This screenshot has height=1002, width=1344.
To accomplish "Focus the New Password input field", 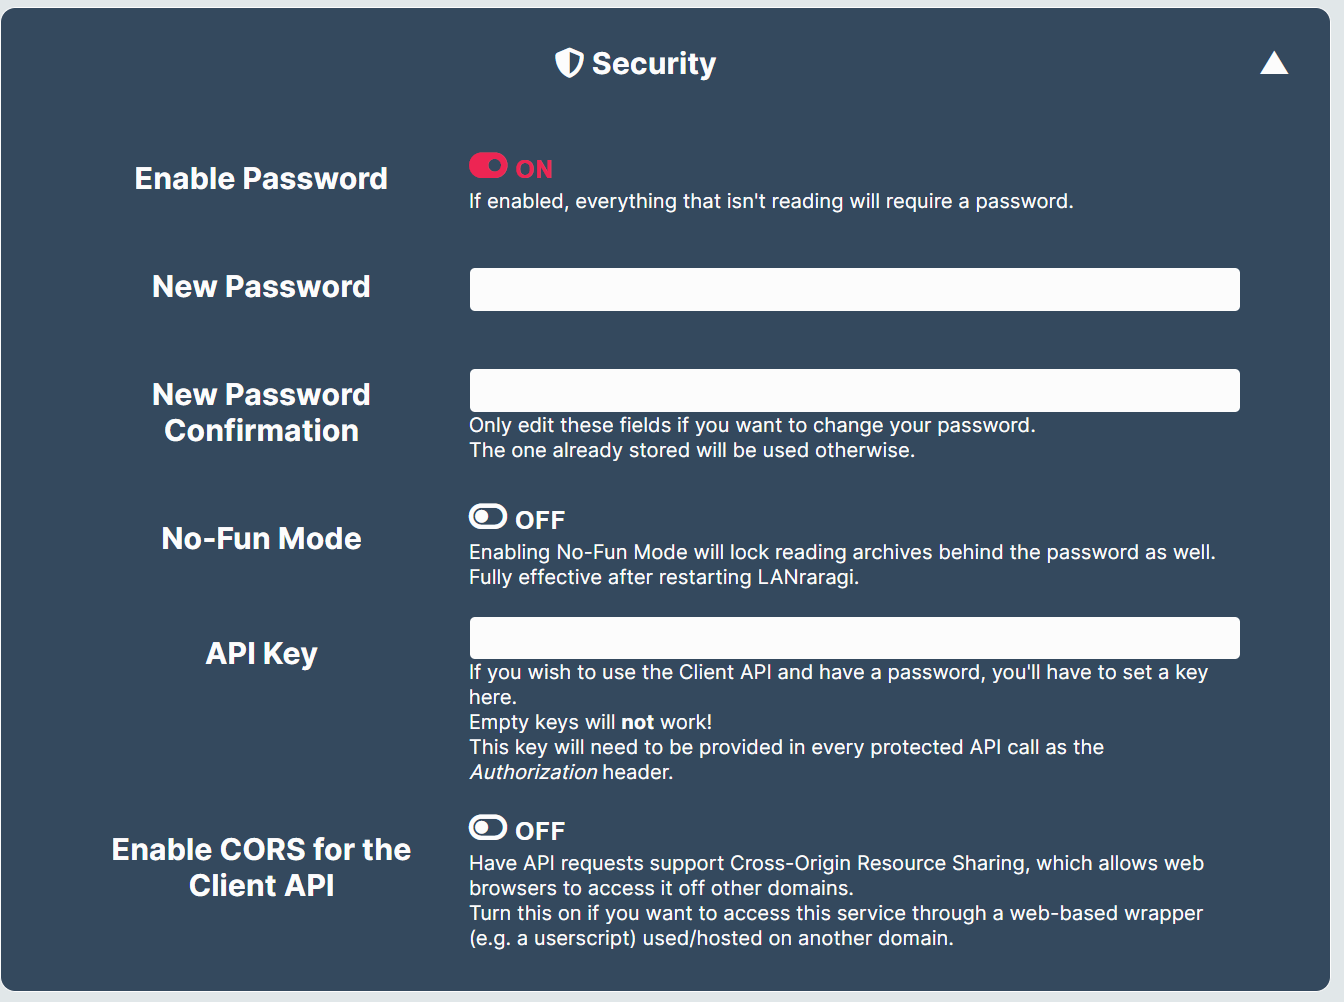I will 855,289.
